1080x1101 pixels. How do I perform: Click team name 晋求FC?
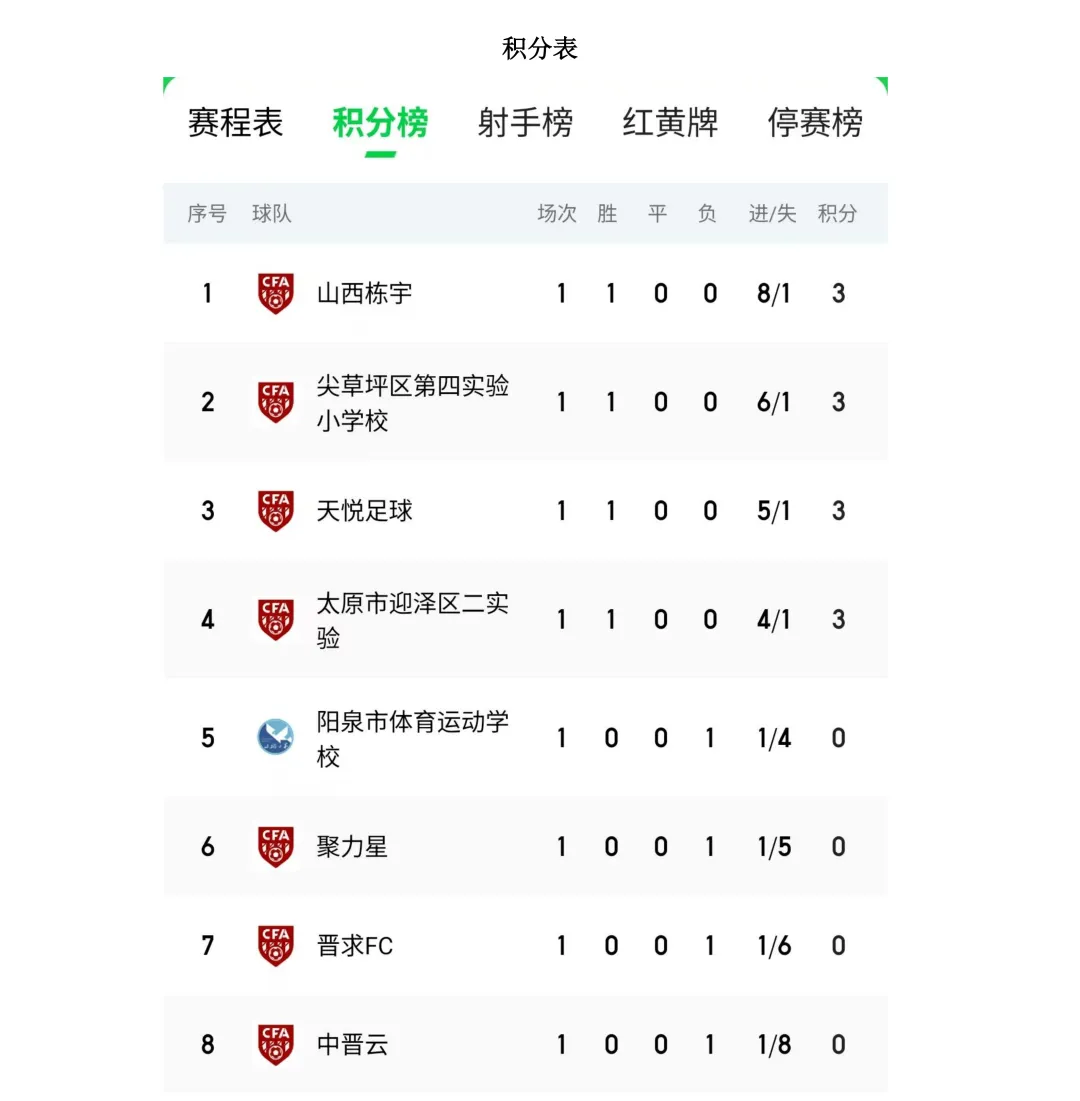(355, 946)
